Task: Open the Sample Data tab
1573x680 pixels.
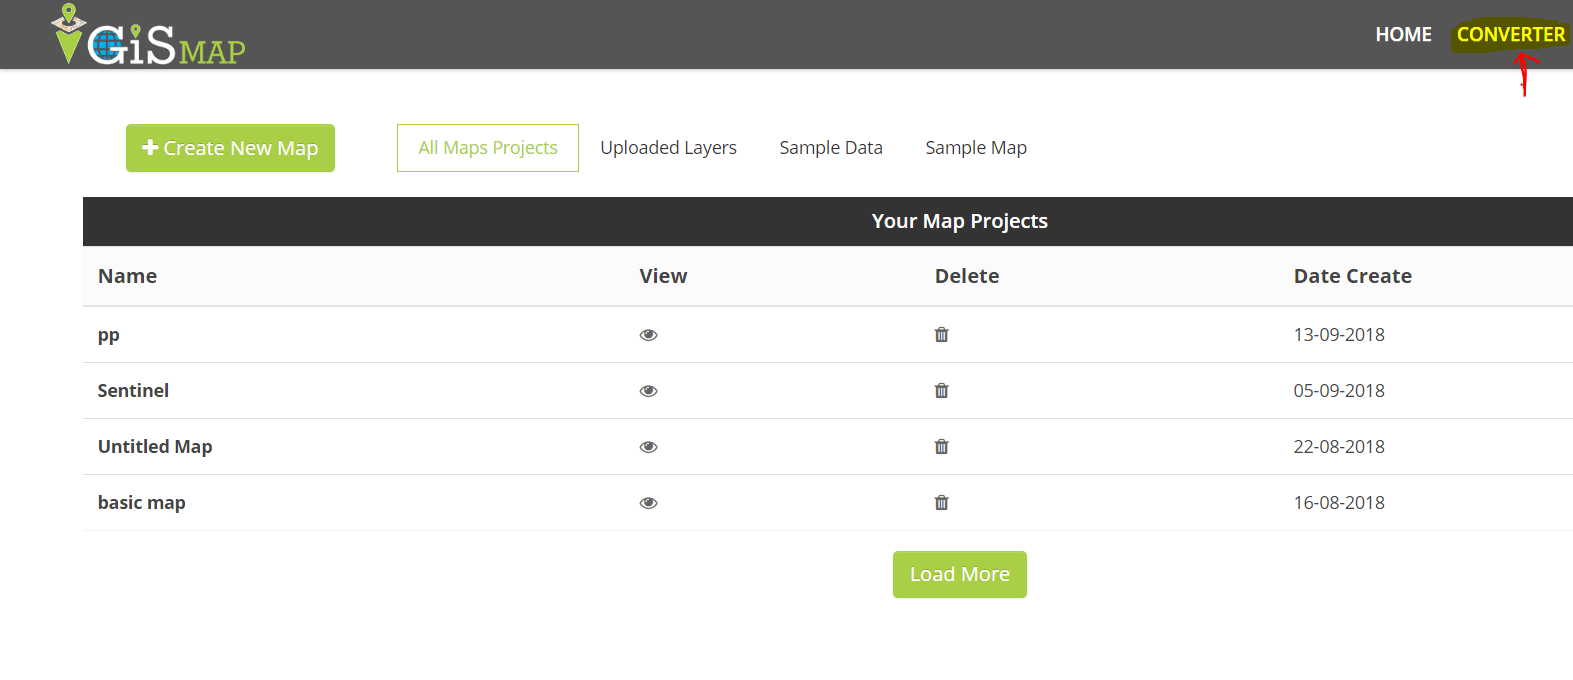Action: [x=831, y=148]
